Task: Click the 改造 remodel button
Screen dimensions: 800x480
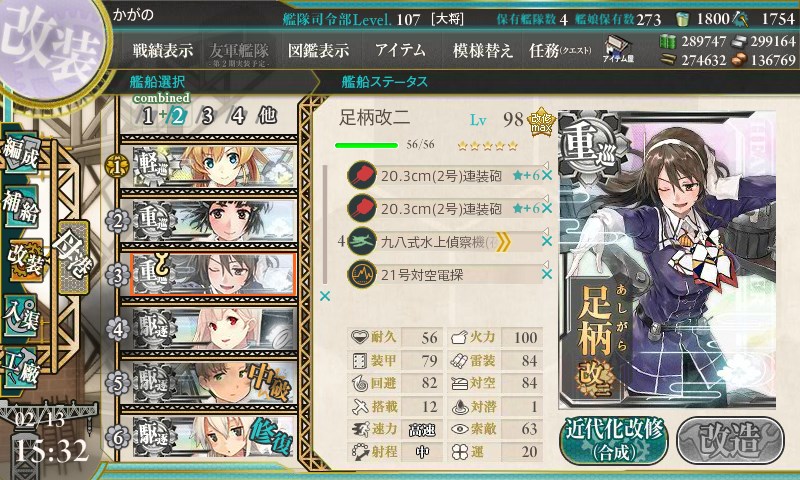Action: (730, 440)
